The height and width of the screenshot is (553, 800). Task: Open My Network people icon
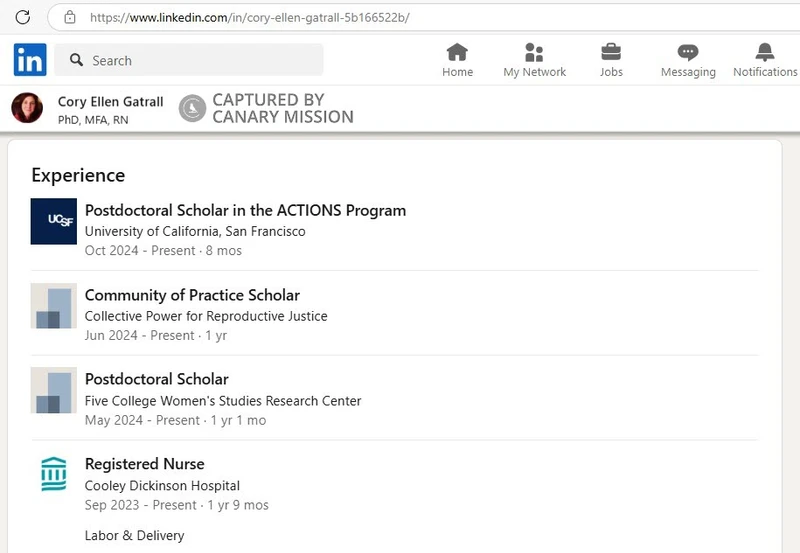coord(534,52)
